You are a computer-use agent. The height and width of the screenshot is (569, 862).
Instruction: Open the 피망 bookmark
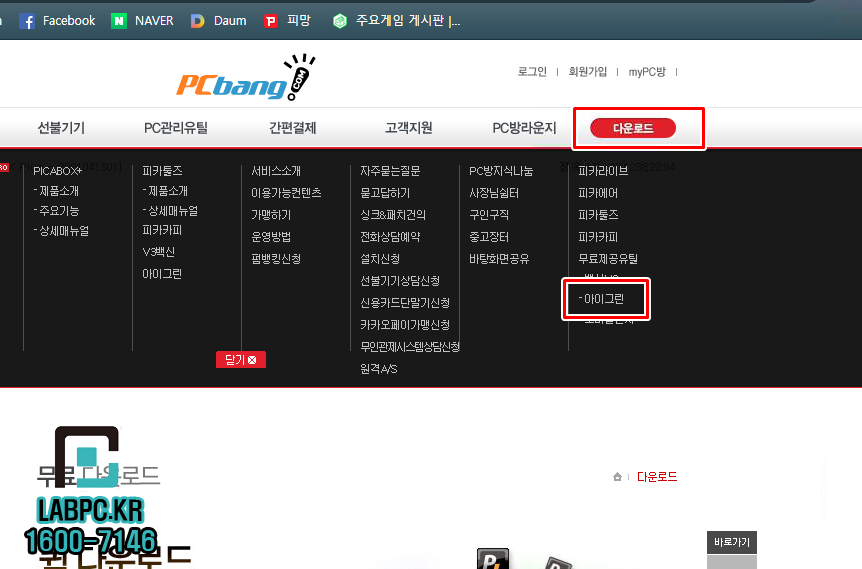pyautogui.click(x=287, y=21)
